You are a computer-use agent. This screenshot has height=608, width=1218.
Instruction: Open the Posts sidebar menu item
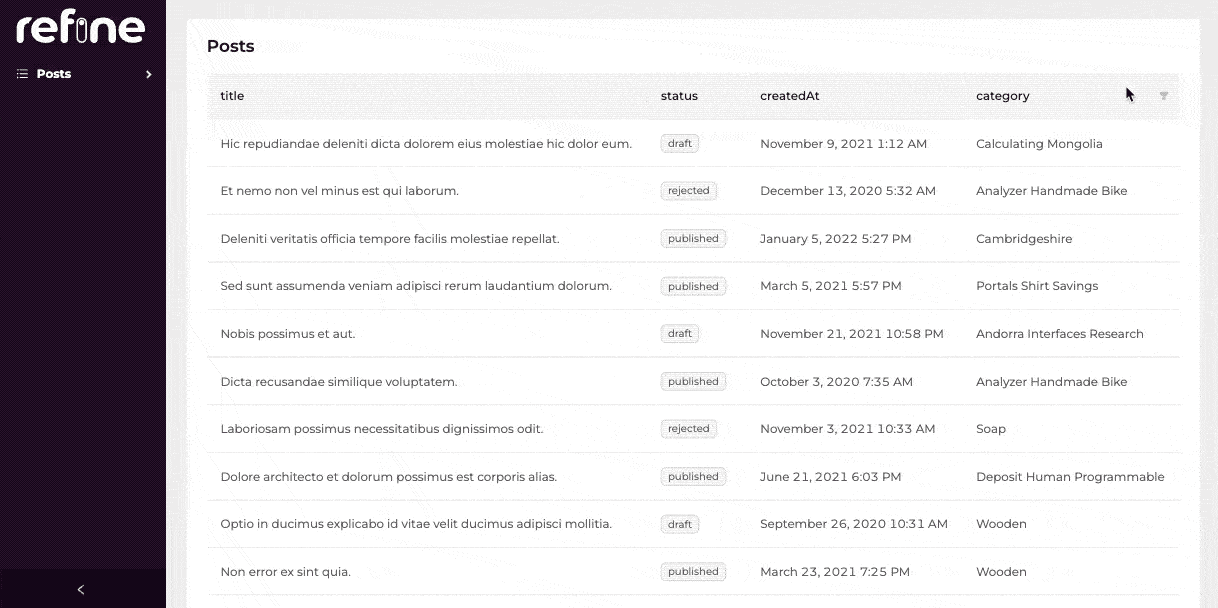(x=54, y=74)
